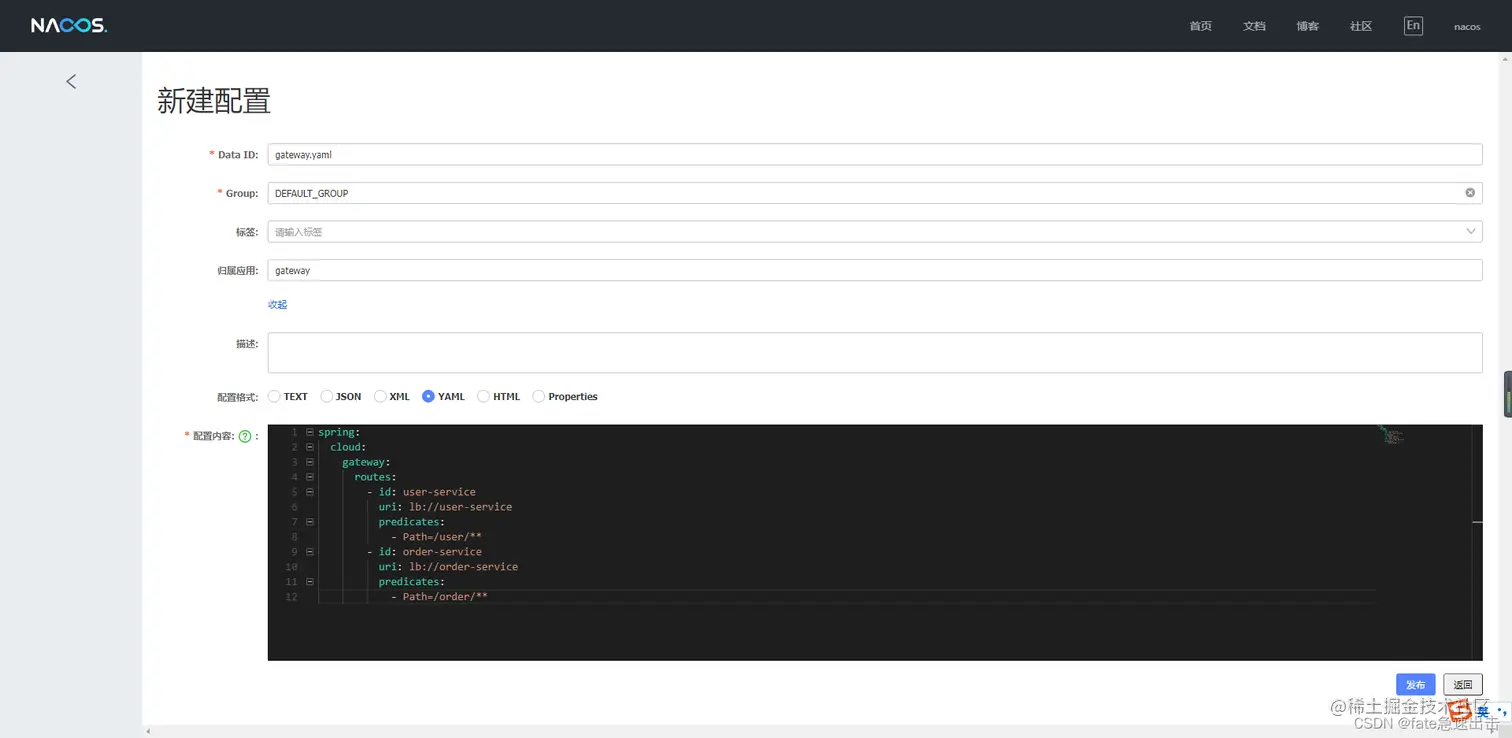This screenshot has width=1512, height=738.
Task: Open the 社区 nav item
Action: (x=1361, y=27)
